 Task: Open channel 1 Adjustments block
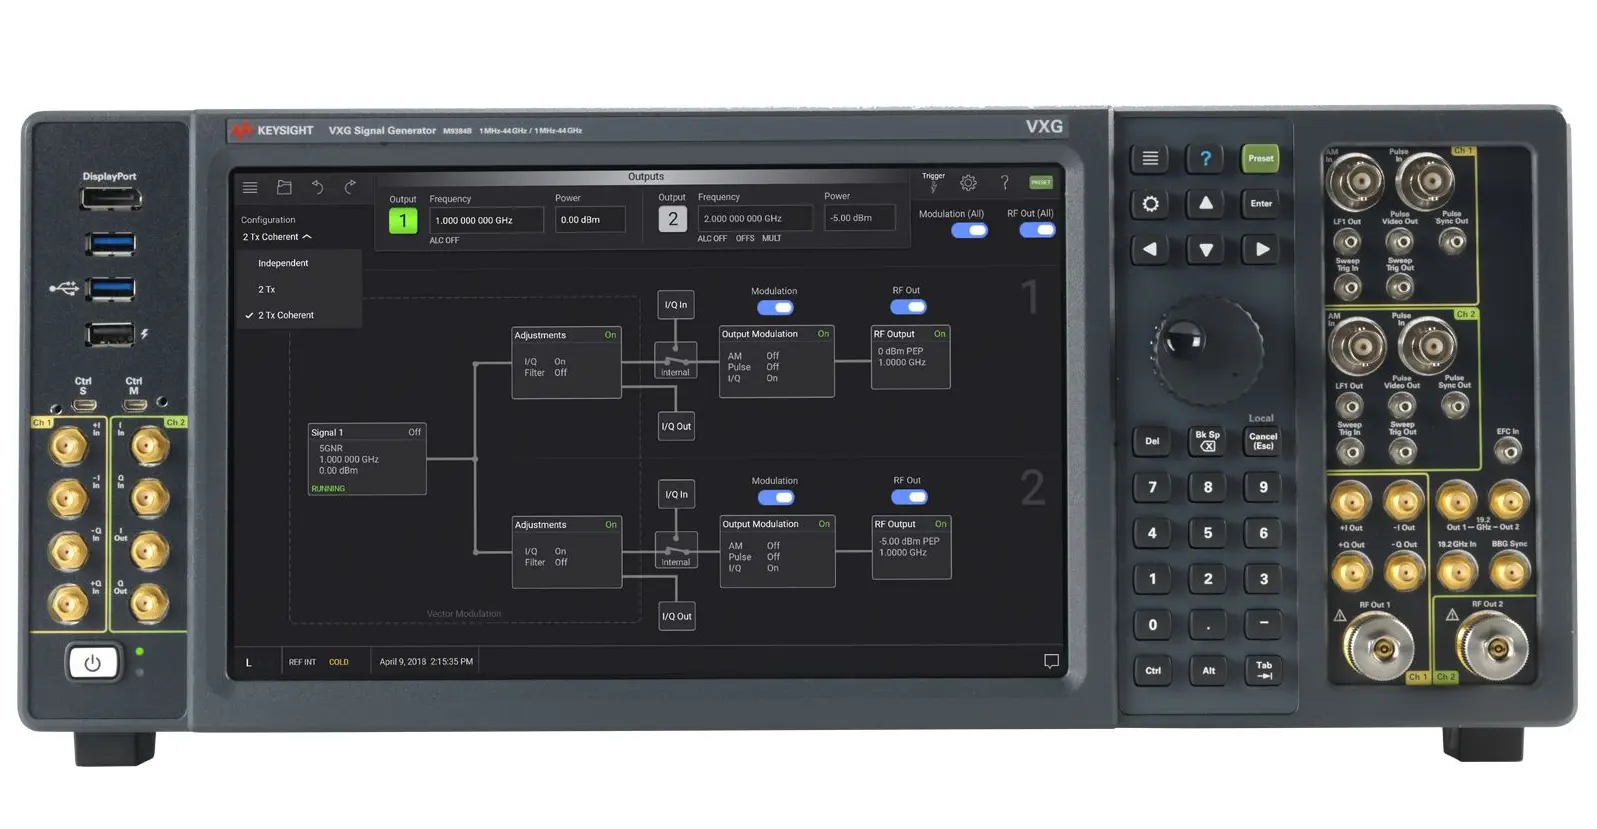coord(566,363)
